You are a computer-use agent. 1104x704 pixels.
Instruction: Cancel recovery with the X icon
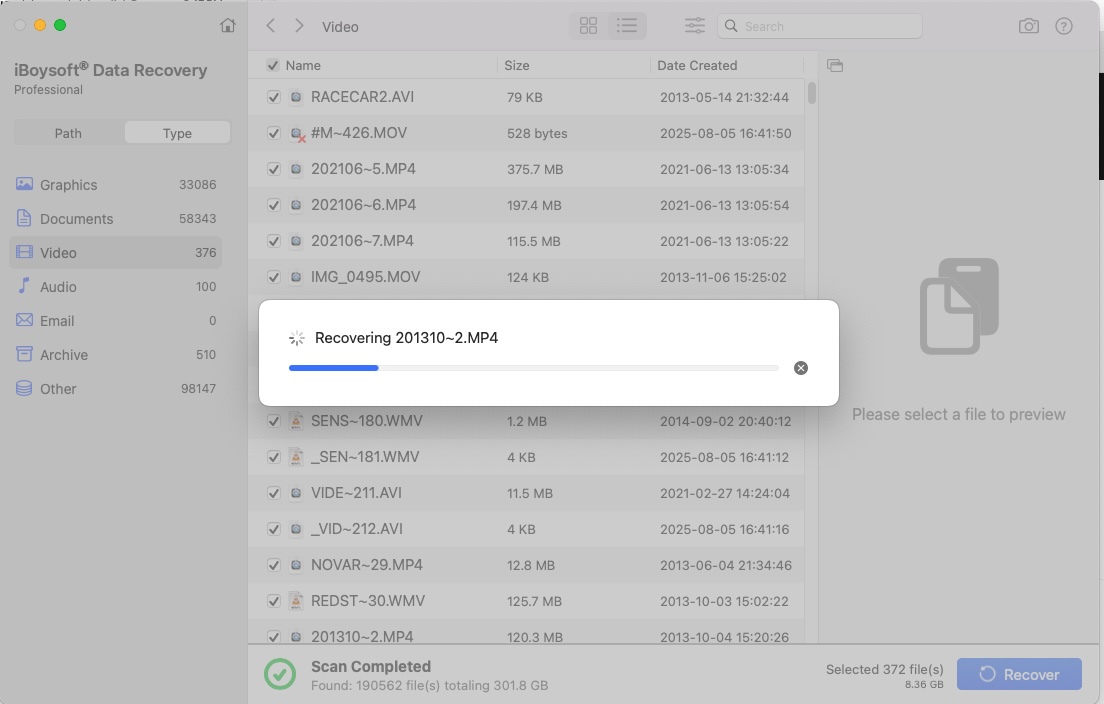pyautogui.click(x=800, y=368)
